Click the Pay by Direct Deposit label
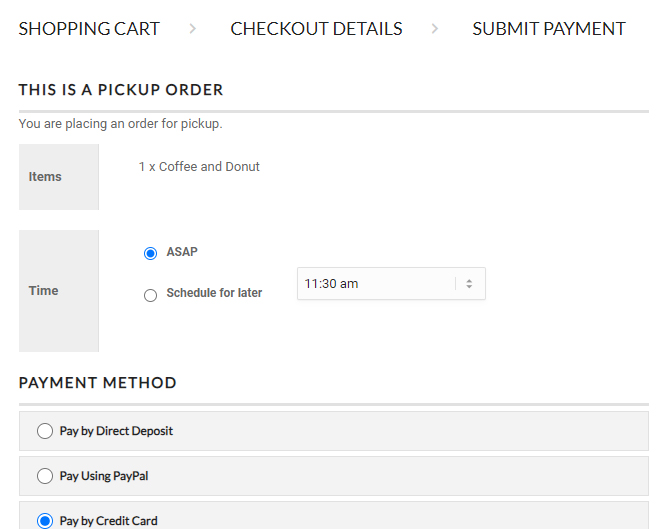This screenshot has width=666, height=529. (116, 431)
